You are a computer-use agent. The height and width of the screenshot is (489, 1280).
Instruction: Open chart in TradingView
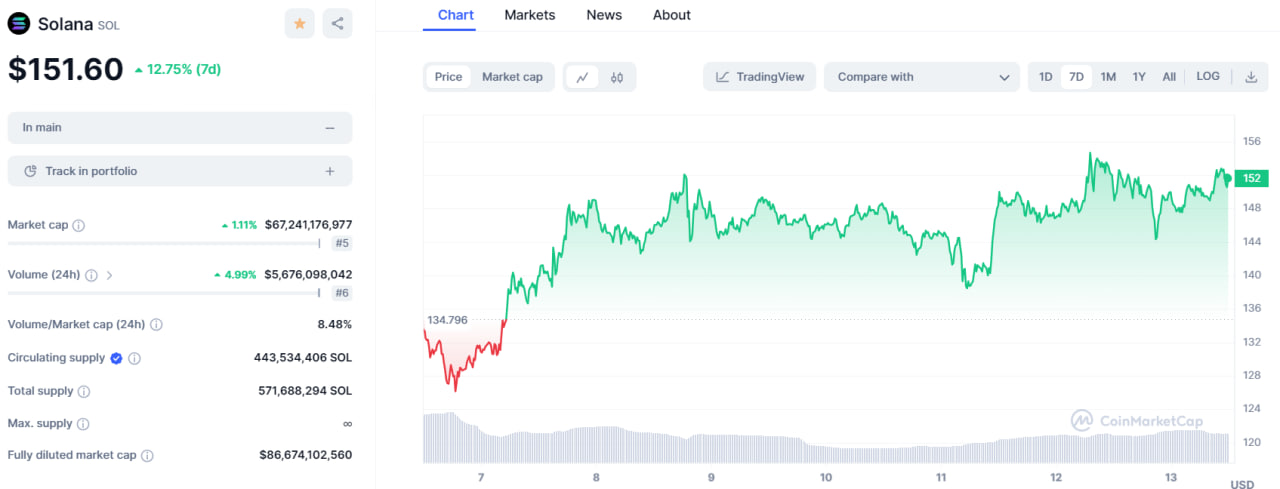point(760,77)
